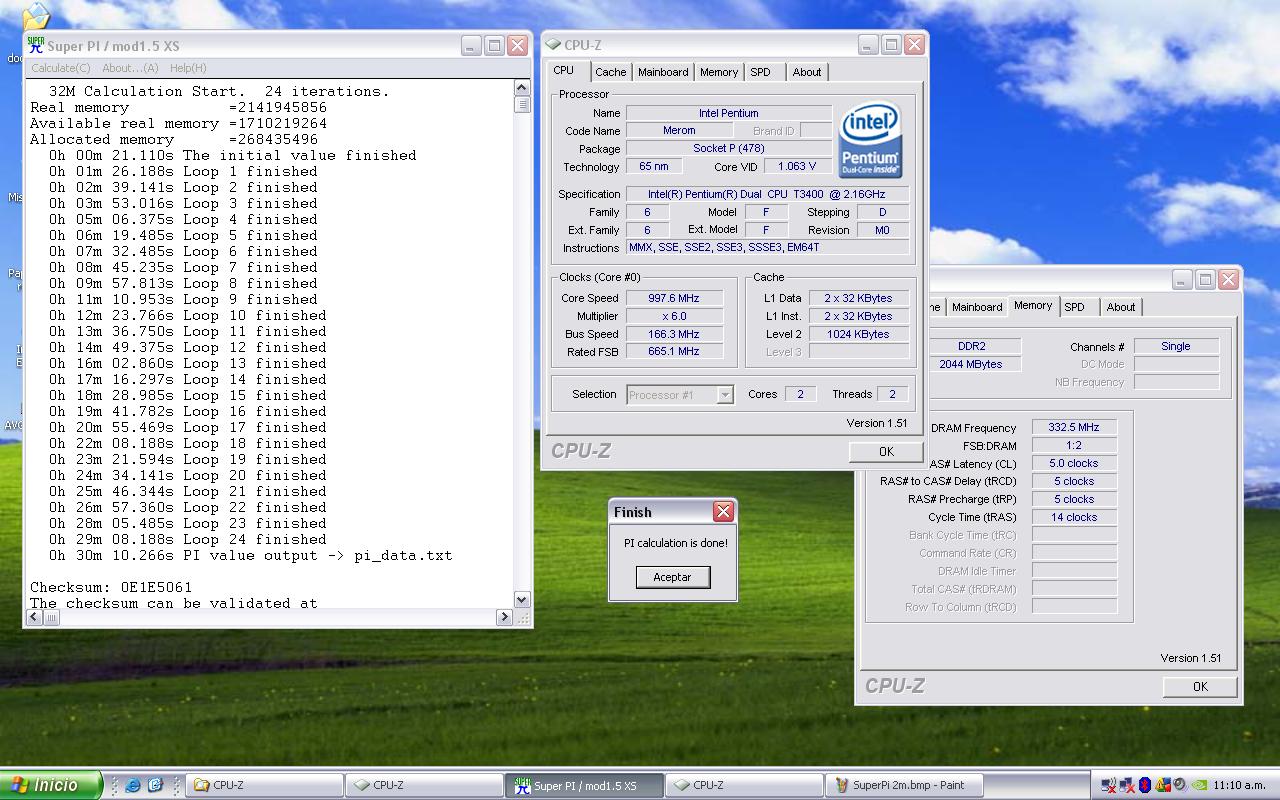Activate the Super PI / mod1.5 XS taskbar button

pos(585,785)
